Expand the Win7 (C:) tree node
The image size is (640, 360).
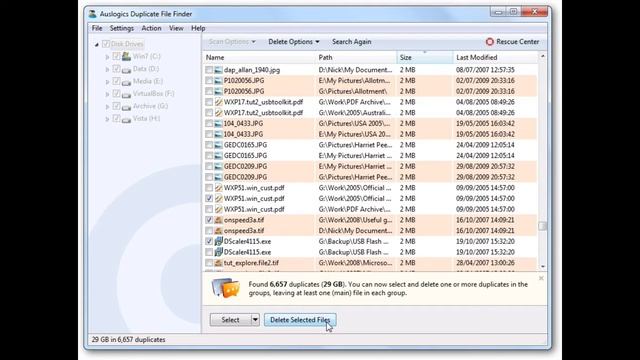click(x=107, y=57)
